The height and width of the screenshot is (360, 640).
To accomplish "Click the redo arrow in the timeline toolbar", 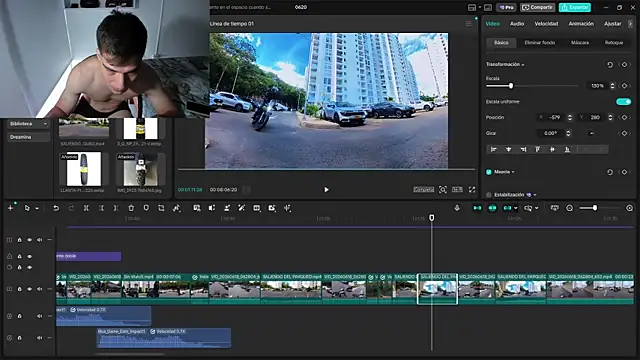I will (x=71, y=208).
